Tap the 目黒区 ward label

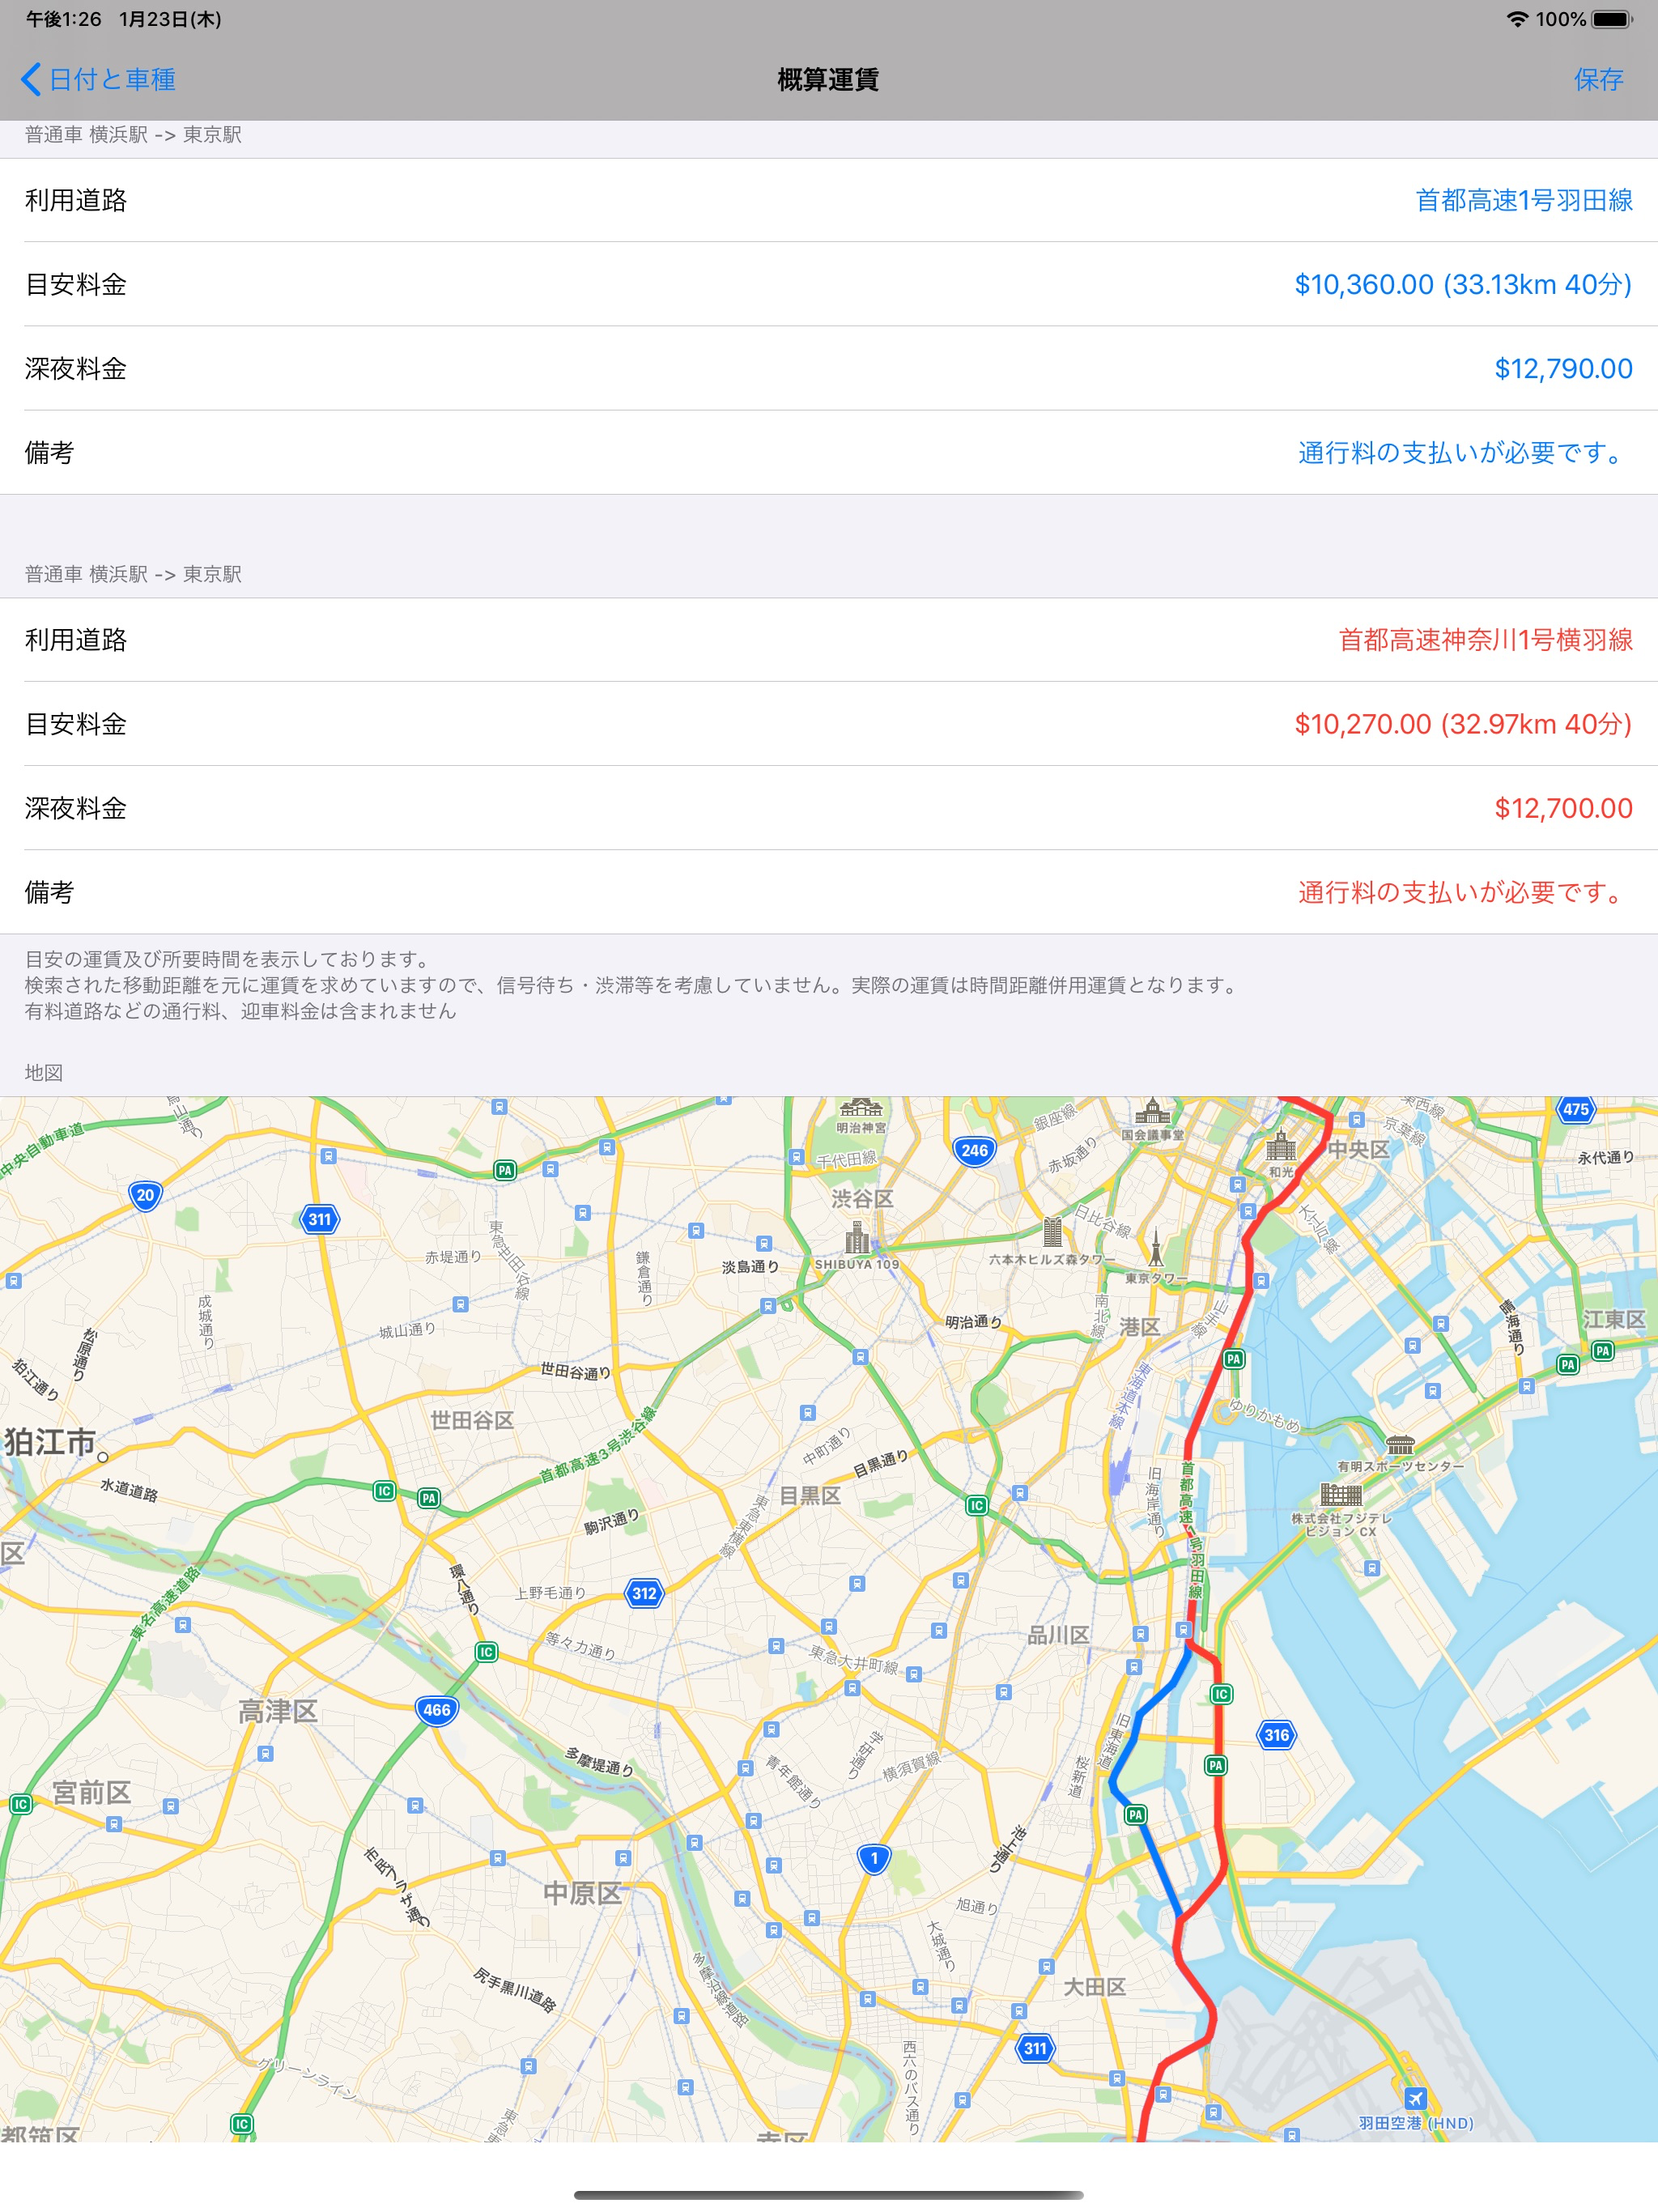(x=809, y=1495)
